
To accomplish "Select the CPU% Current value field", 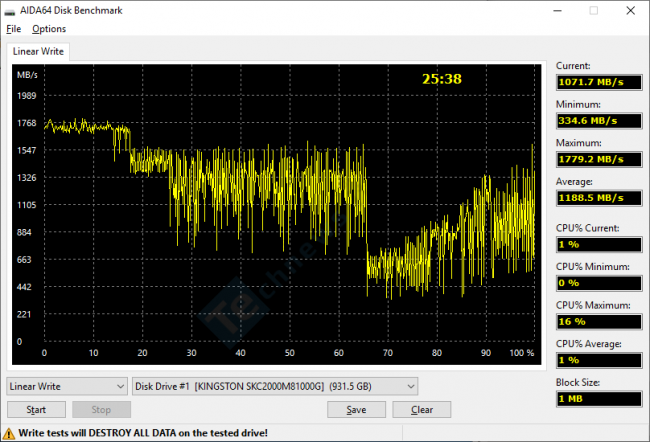I will click(x=599, y=245).
